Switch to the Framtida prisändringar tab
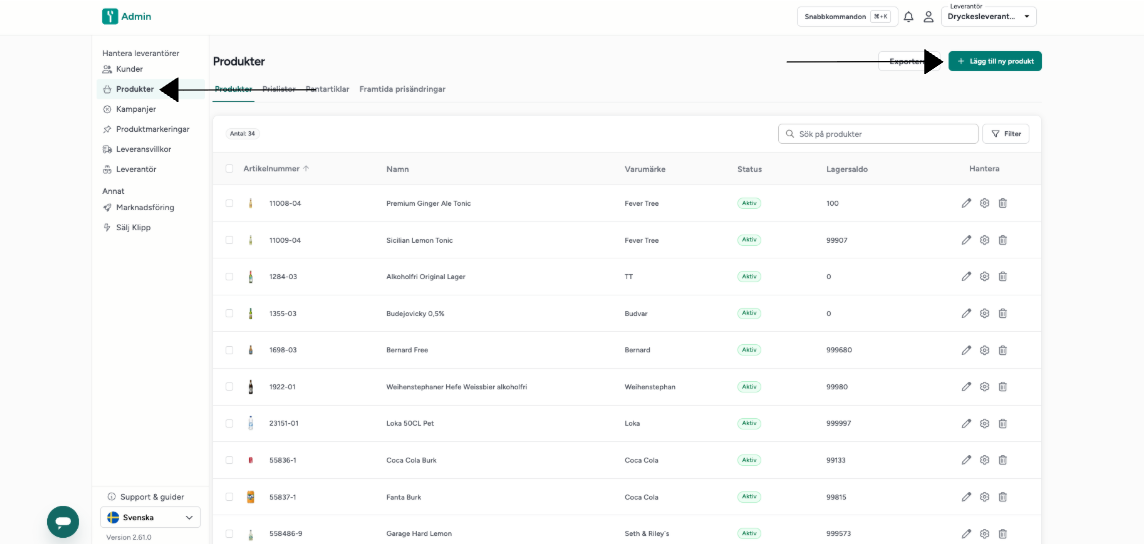1144x544 pixels. pos(402,89)
